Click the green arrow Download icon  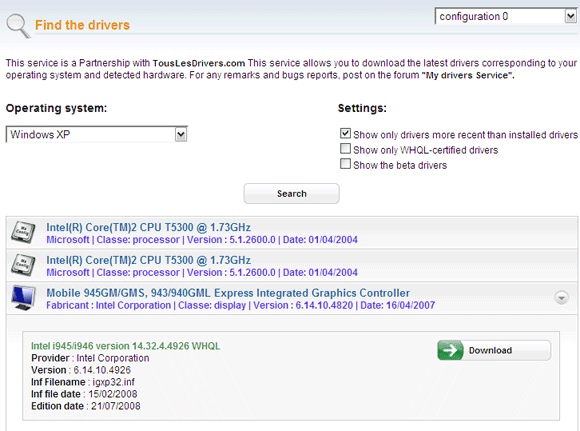[450, 350]
